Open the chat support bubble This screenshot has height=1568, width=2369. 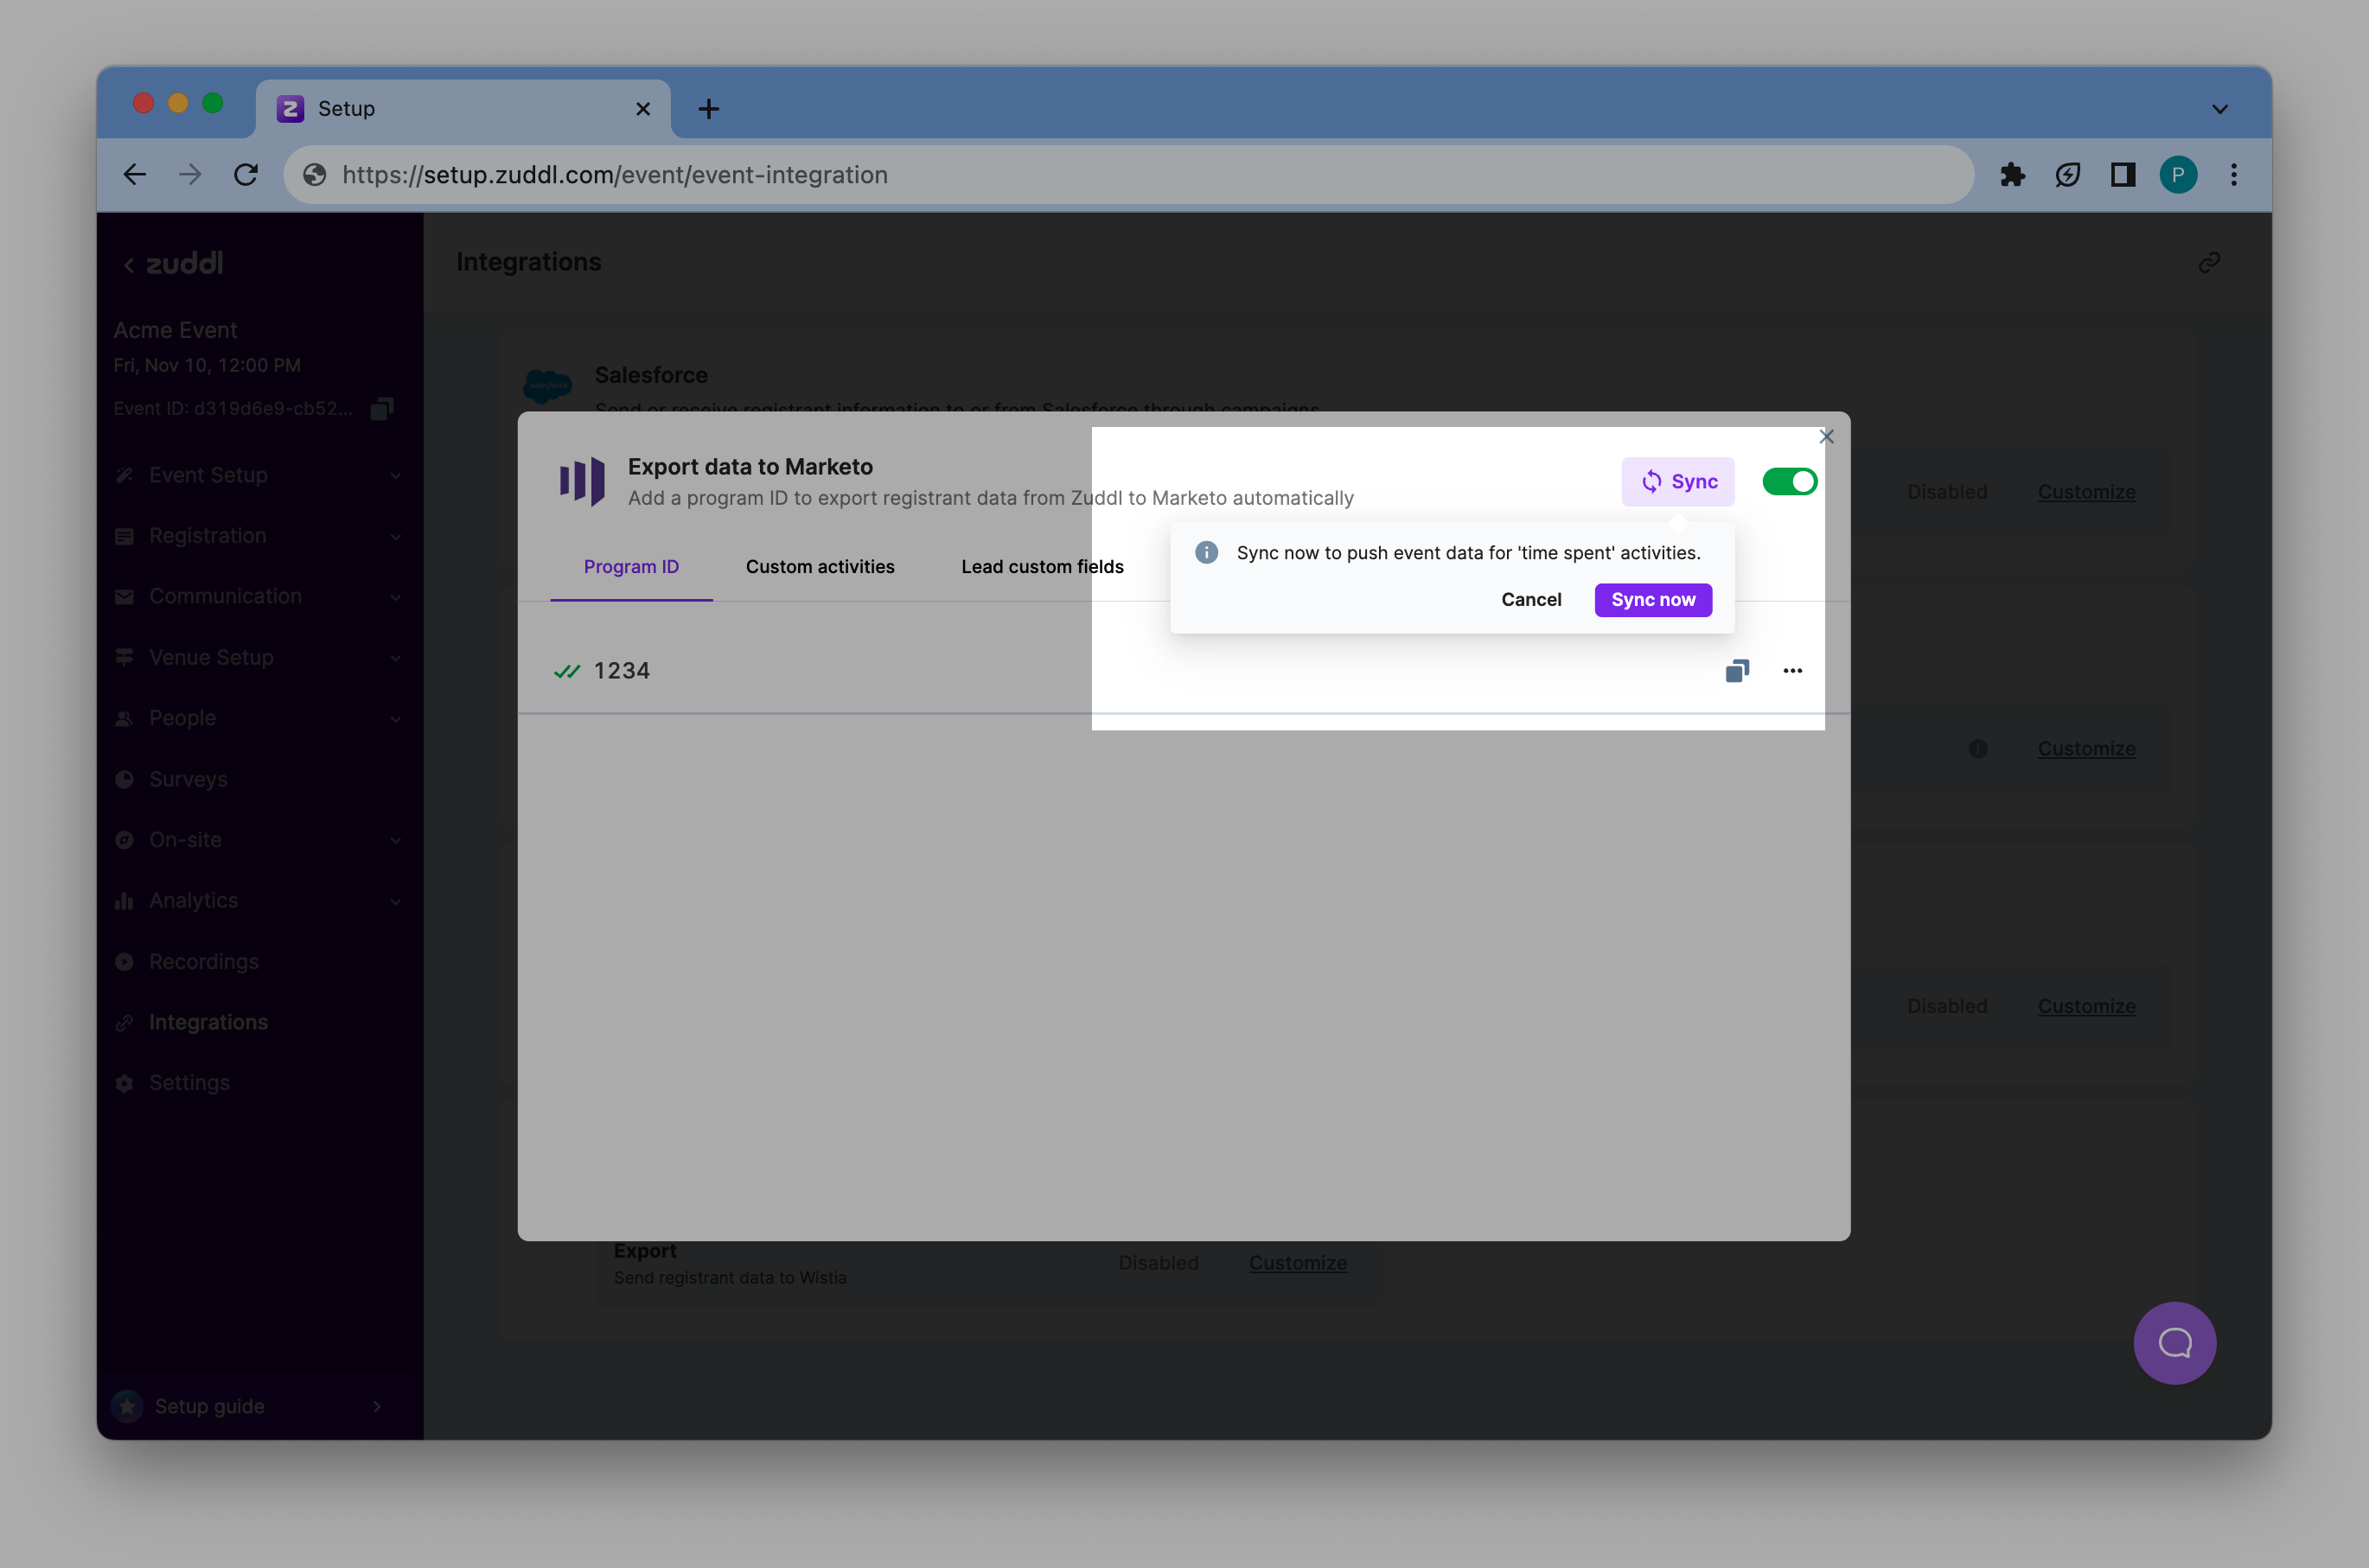[2174, 1342]
